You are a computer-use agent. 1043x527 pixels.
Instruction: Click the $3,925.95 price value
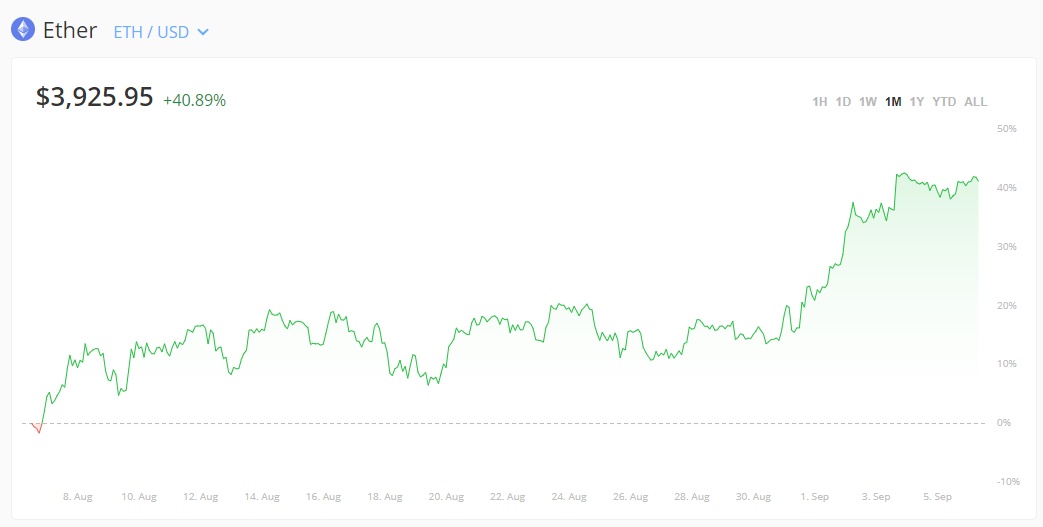tap(94, 97)
